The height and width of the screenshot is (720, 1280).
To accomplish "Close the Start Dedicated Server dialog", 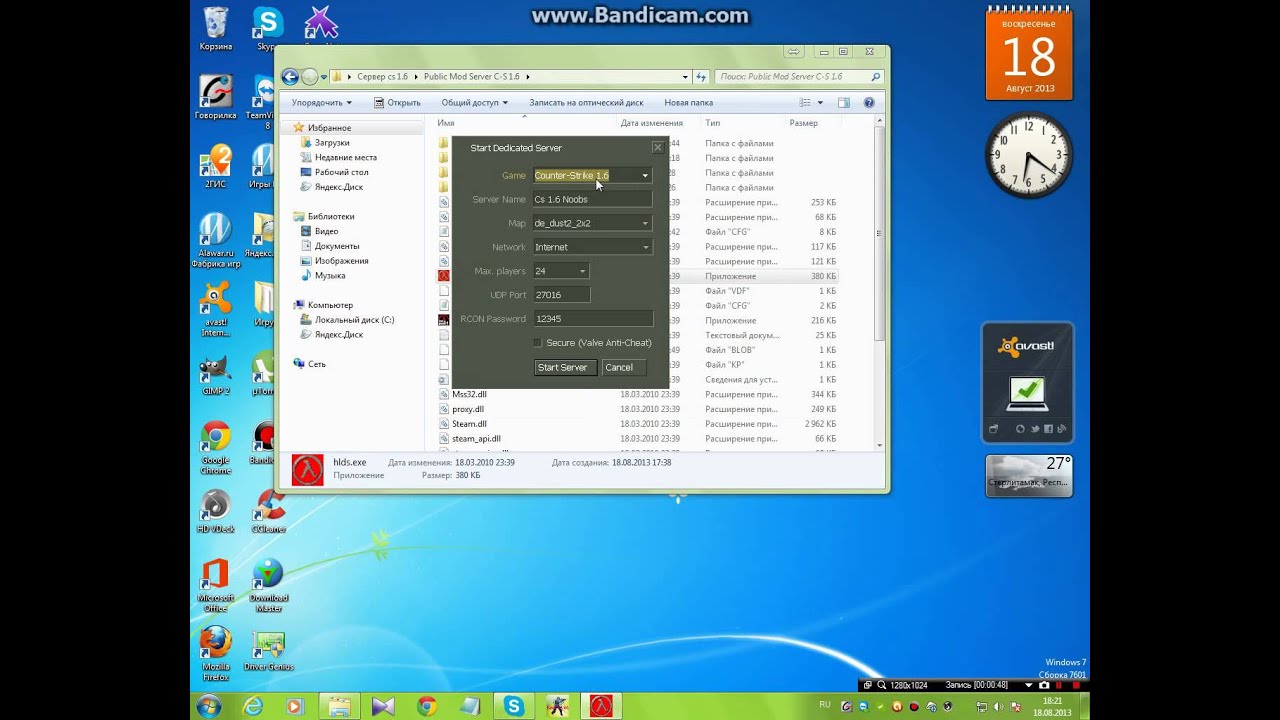I will [657, 147].
